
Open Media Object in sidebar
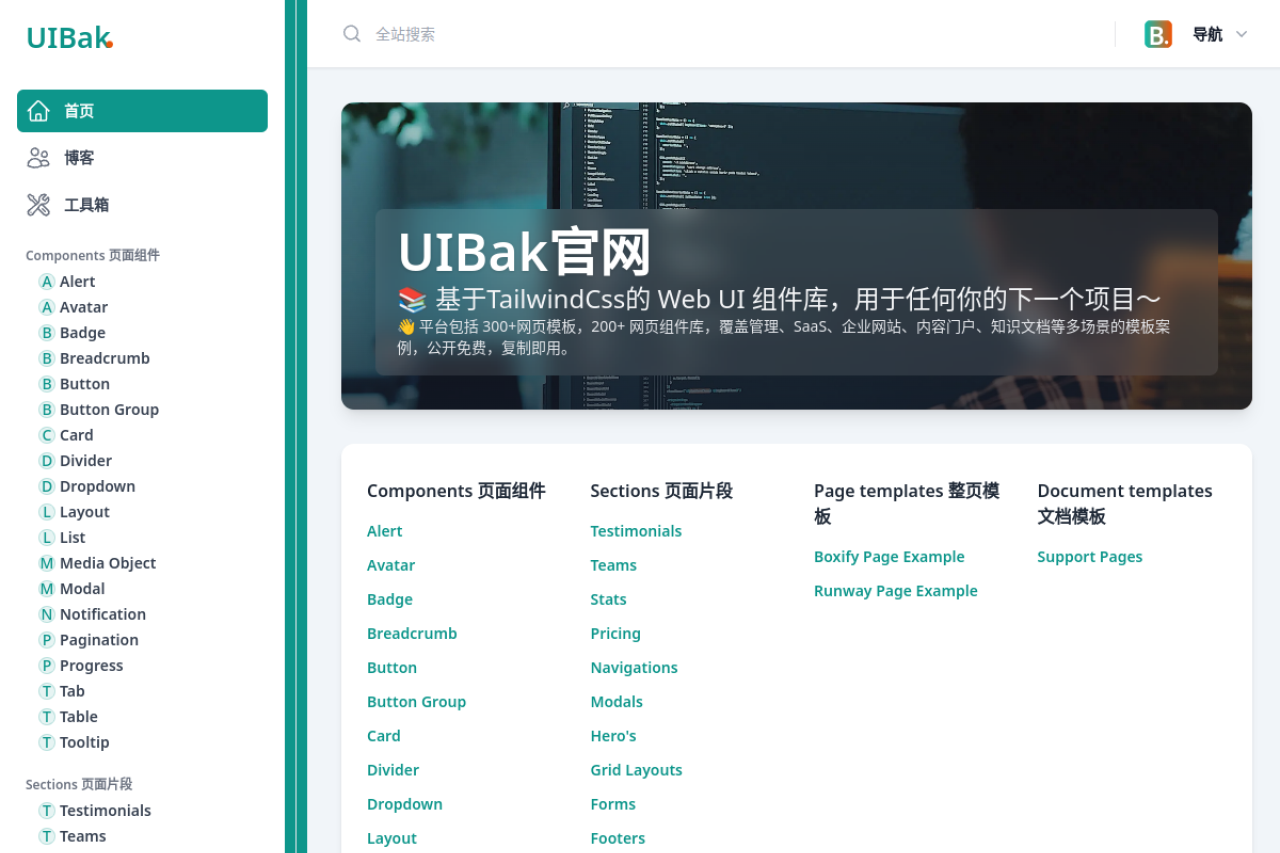pos(108,563)
